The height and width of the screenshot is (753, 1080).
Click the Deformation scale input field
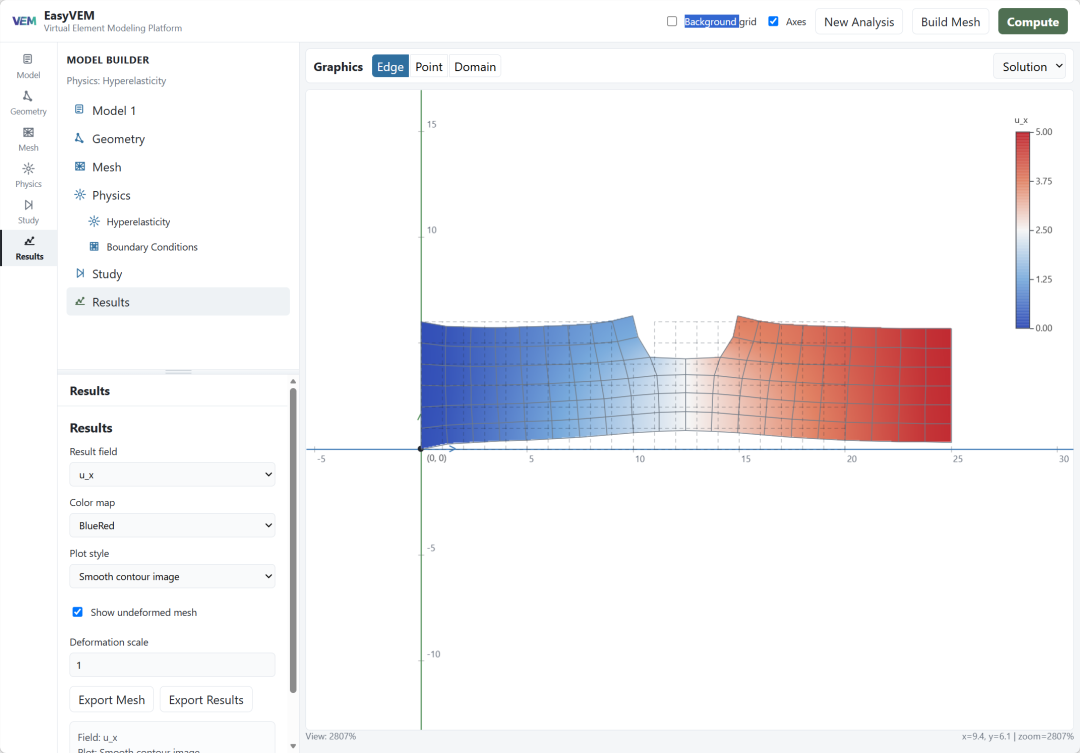tap(172, 665)
